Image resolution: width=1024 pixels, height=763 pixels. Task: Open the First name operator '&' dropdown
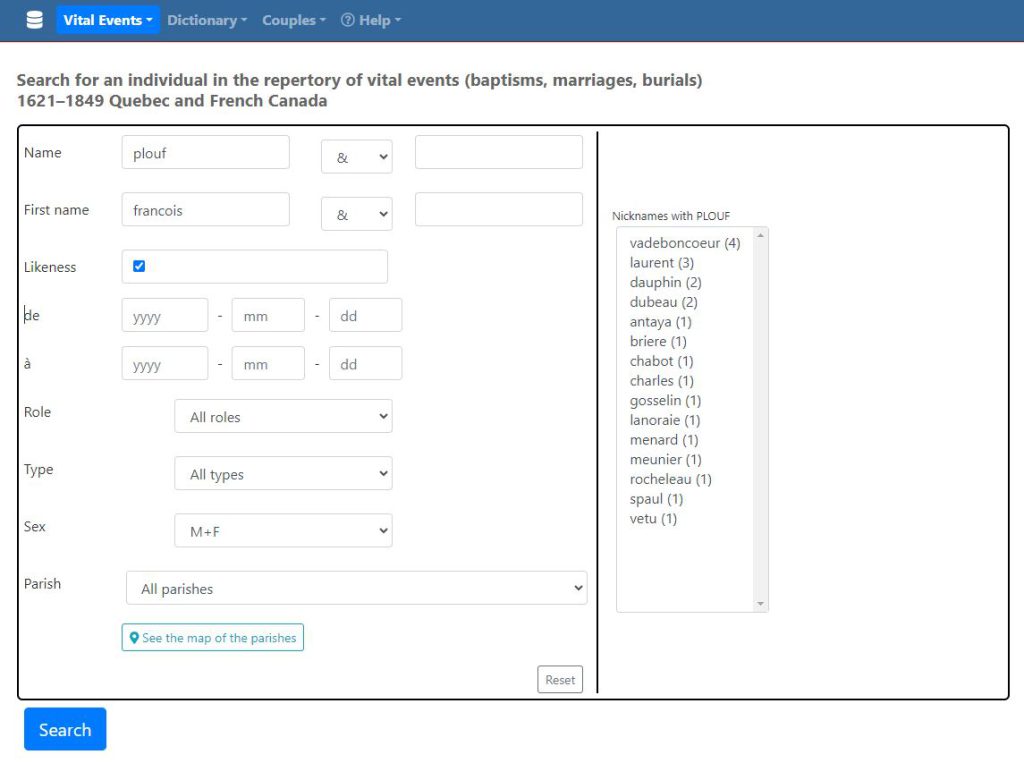tap(357, 214)
